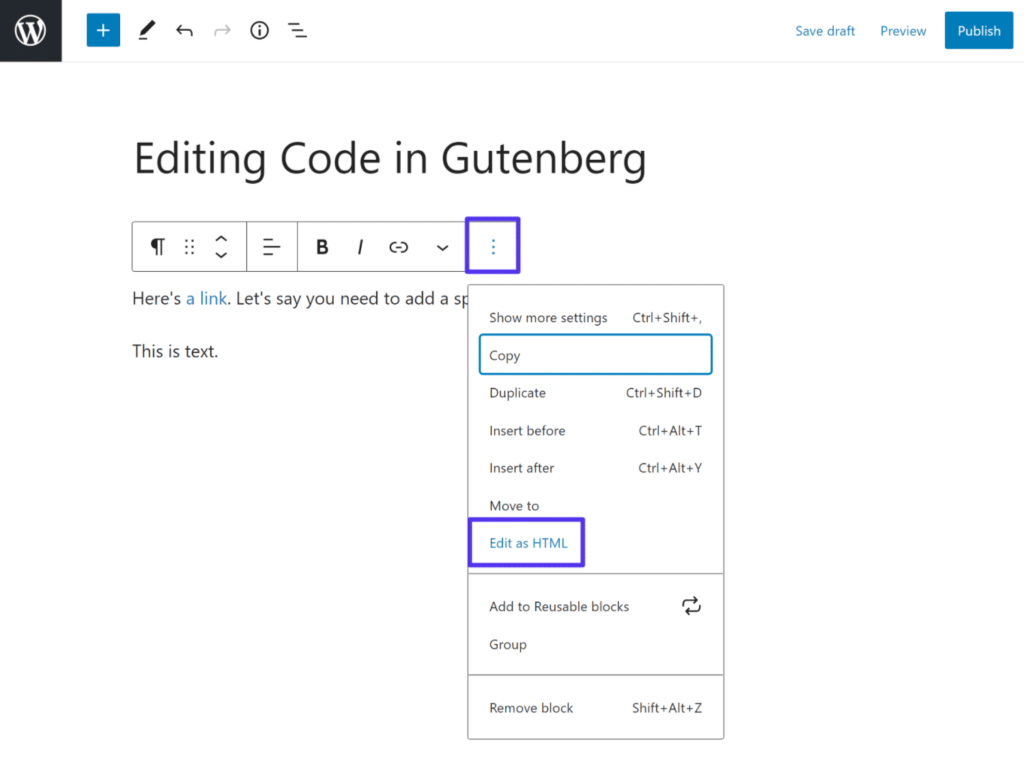Grab the block drag handle icon
This screenshot has width=1024, height=762.
189,246
